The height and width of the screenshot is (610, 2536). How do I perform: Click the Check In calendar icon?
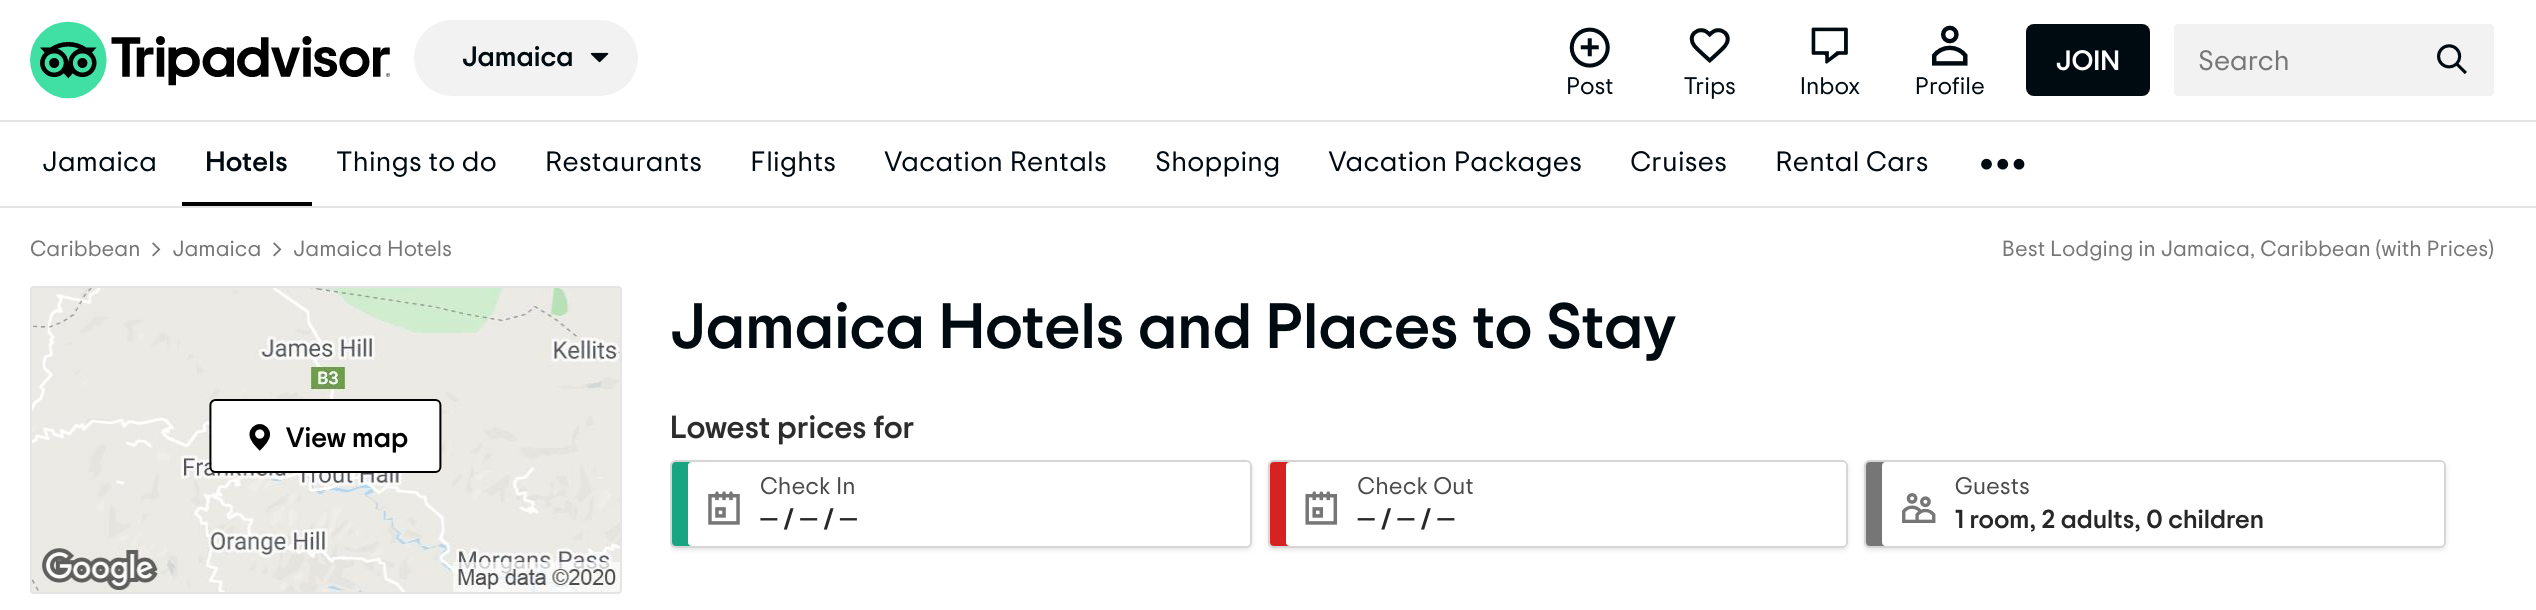coord(724,508)
